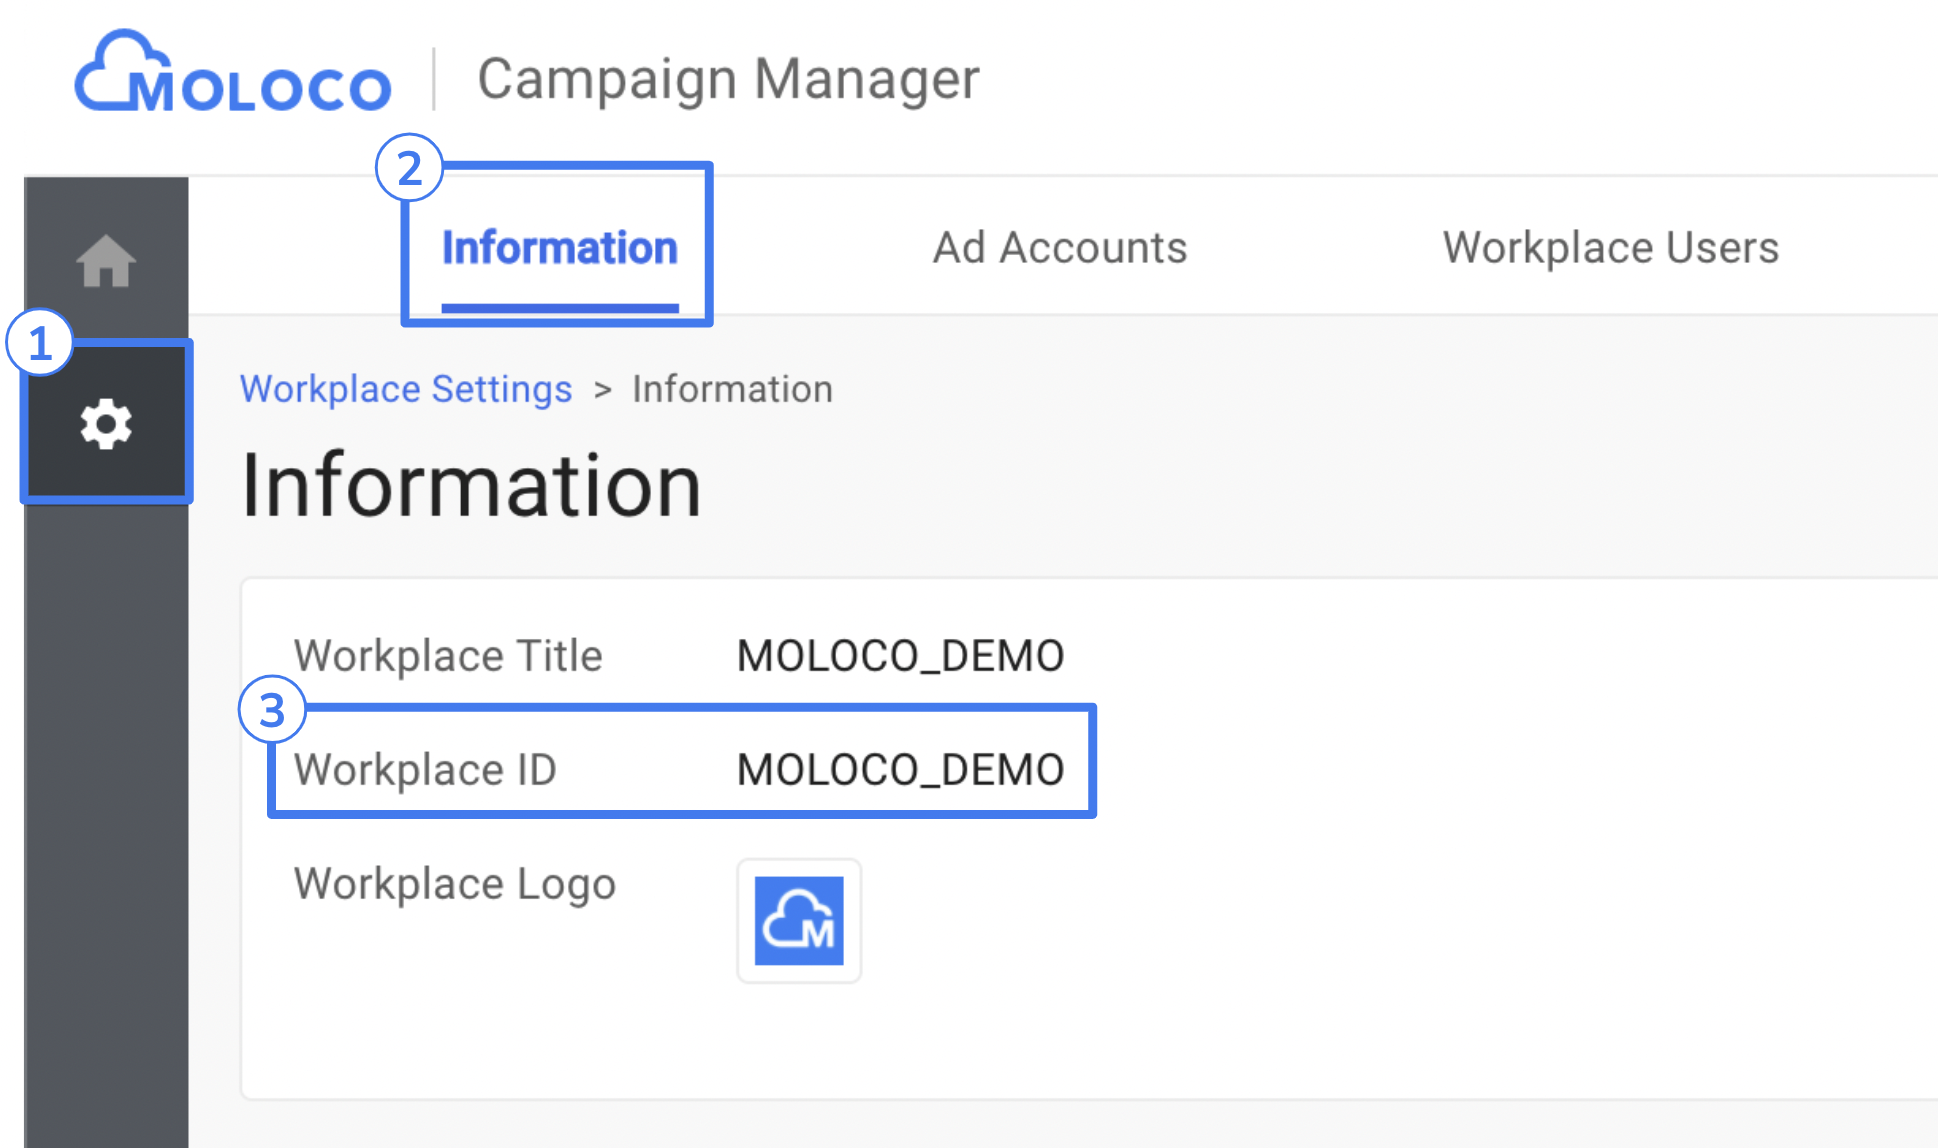Switch to the Information tab
Viewport: 1938px width, 1148px height.
click(x=558, y=247)
